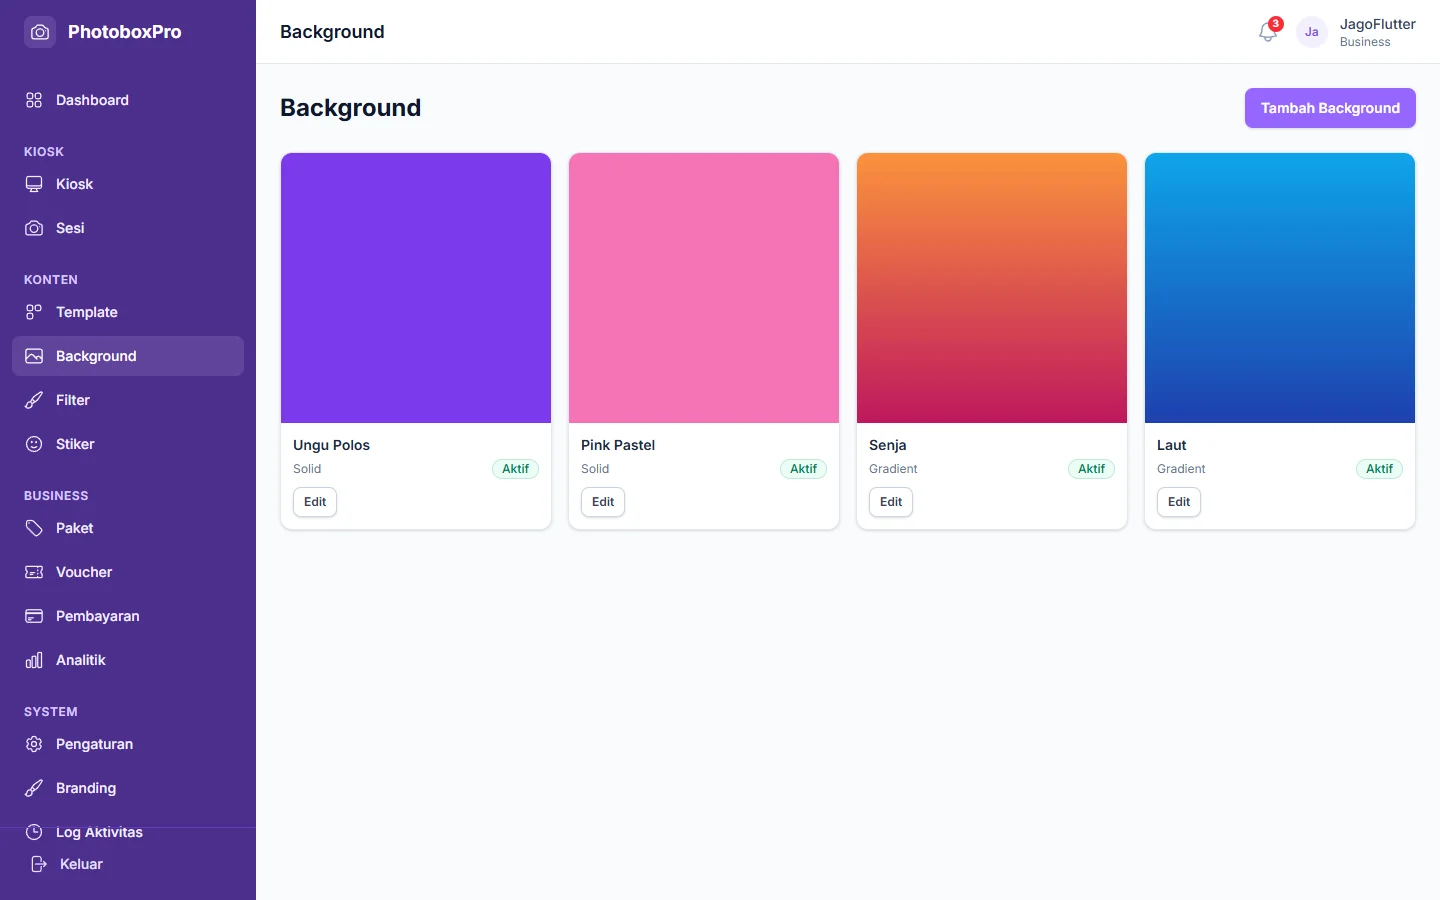Click the Paket tag icon
This screenshot has width=1440, height=900.
tap(34, 528)
